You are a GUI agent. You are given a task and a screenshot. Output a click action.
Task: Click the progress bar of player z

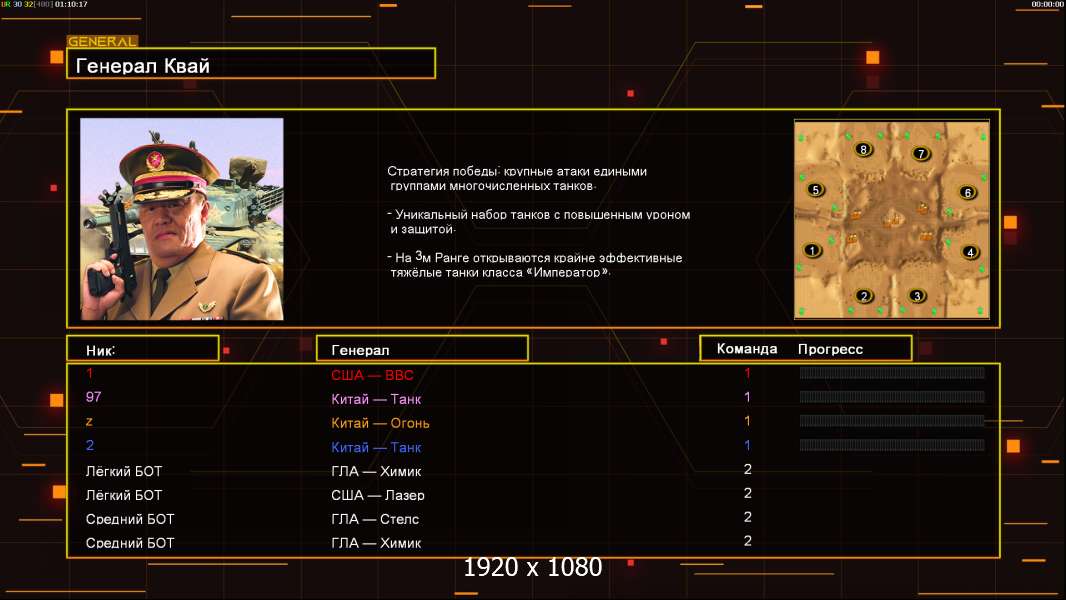(891, 421)
